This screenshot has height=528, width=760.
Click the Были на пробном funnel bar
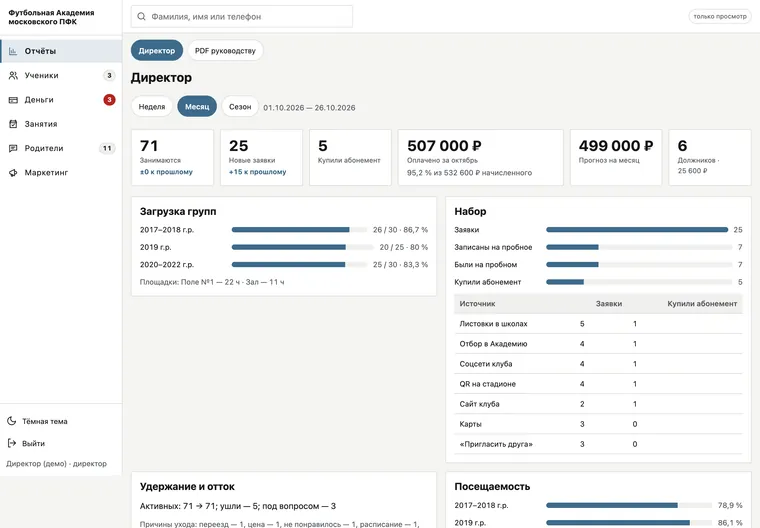coord(639,265)
